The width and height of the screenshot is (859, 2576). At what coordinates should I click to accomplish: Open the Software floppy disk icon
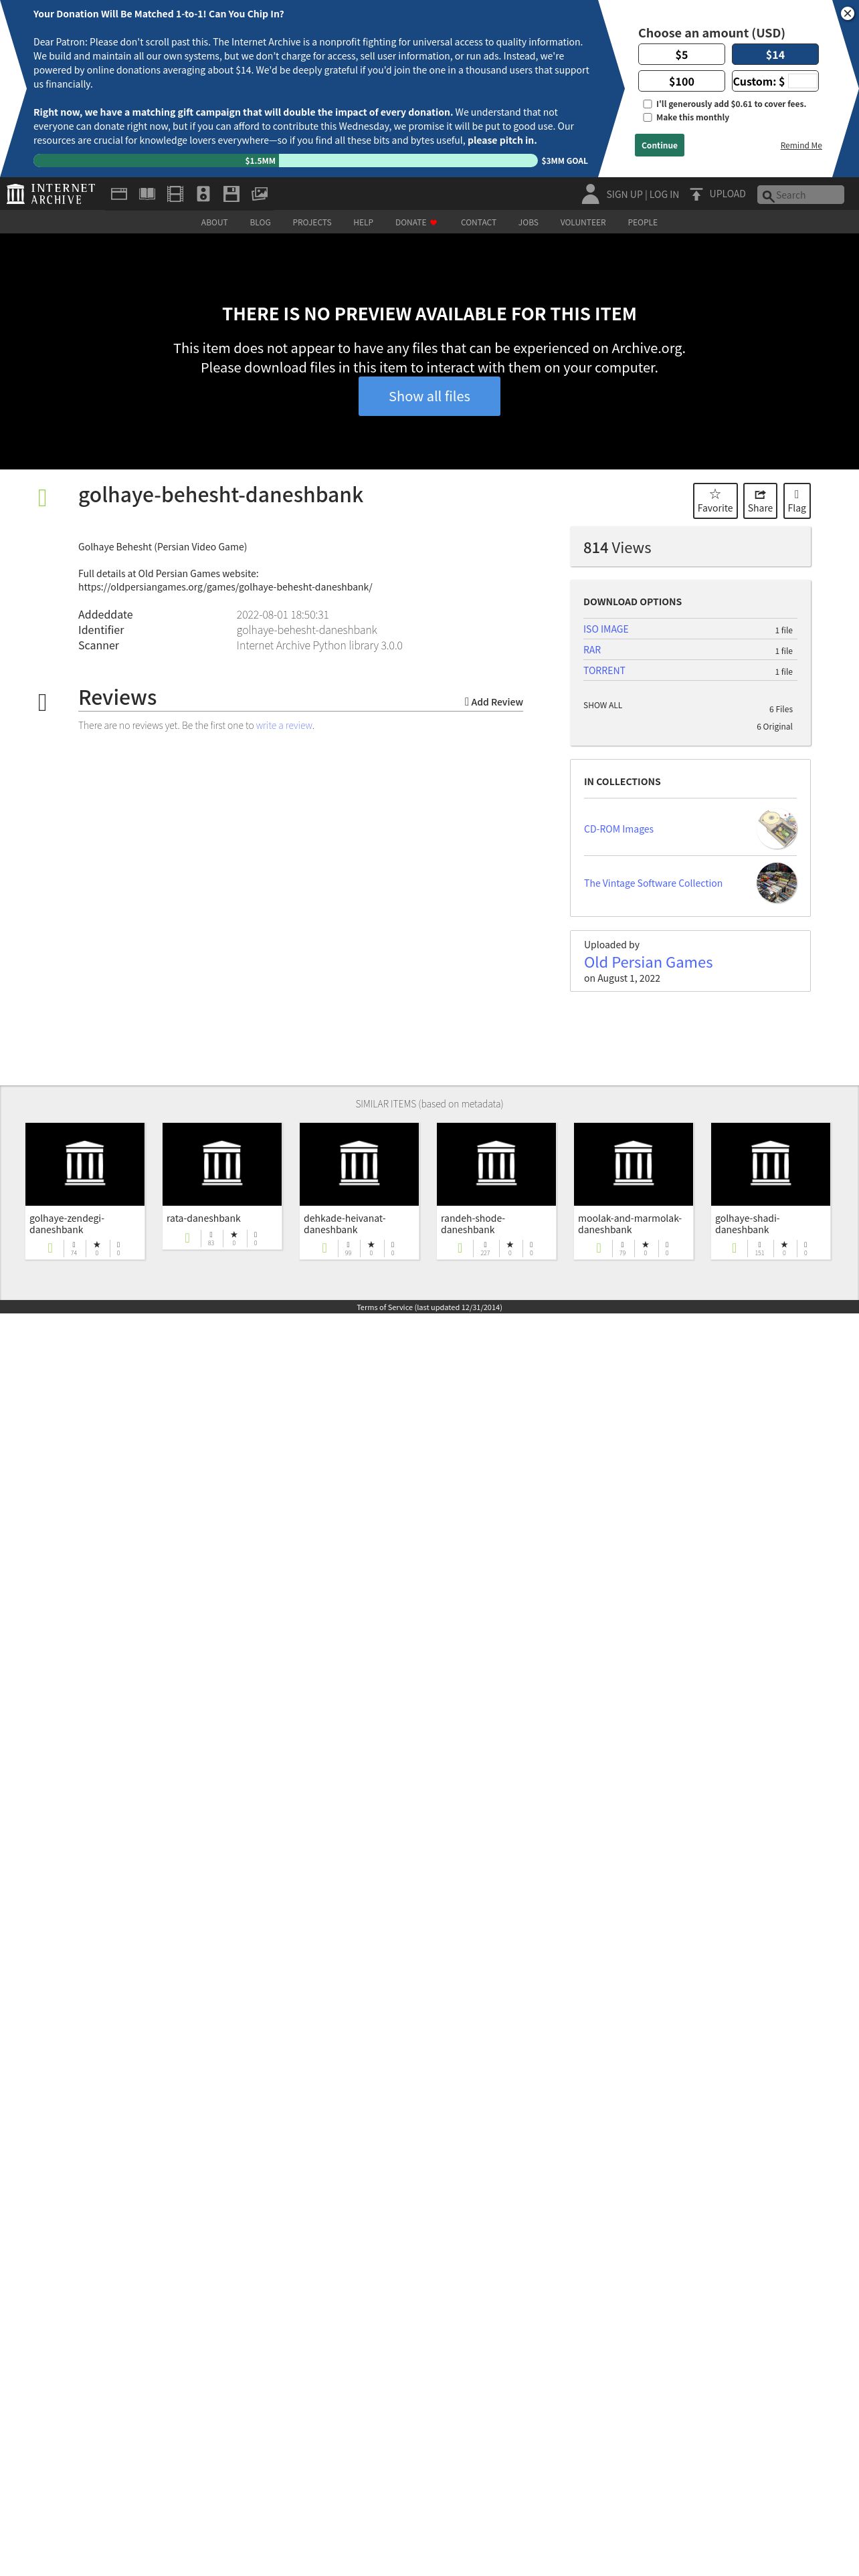coord(231,194)
